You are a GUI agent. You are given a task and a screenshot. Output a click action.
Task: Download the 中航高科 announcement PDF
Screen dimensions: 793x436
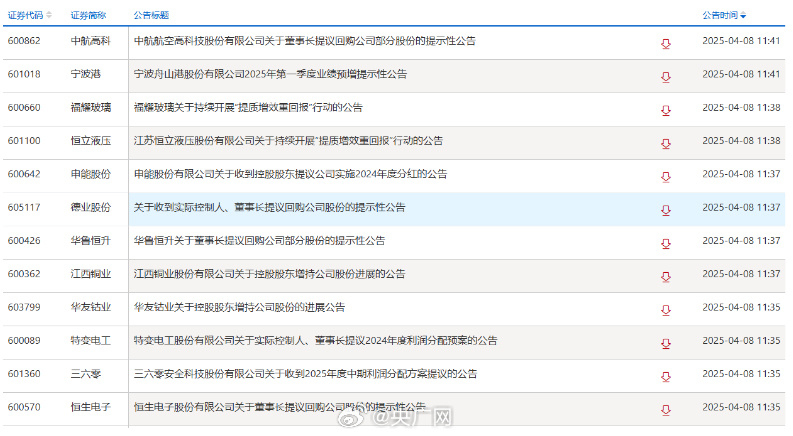[x=665, y=42]
